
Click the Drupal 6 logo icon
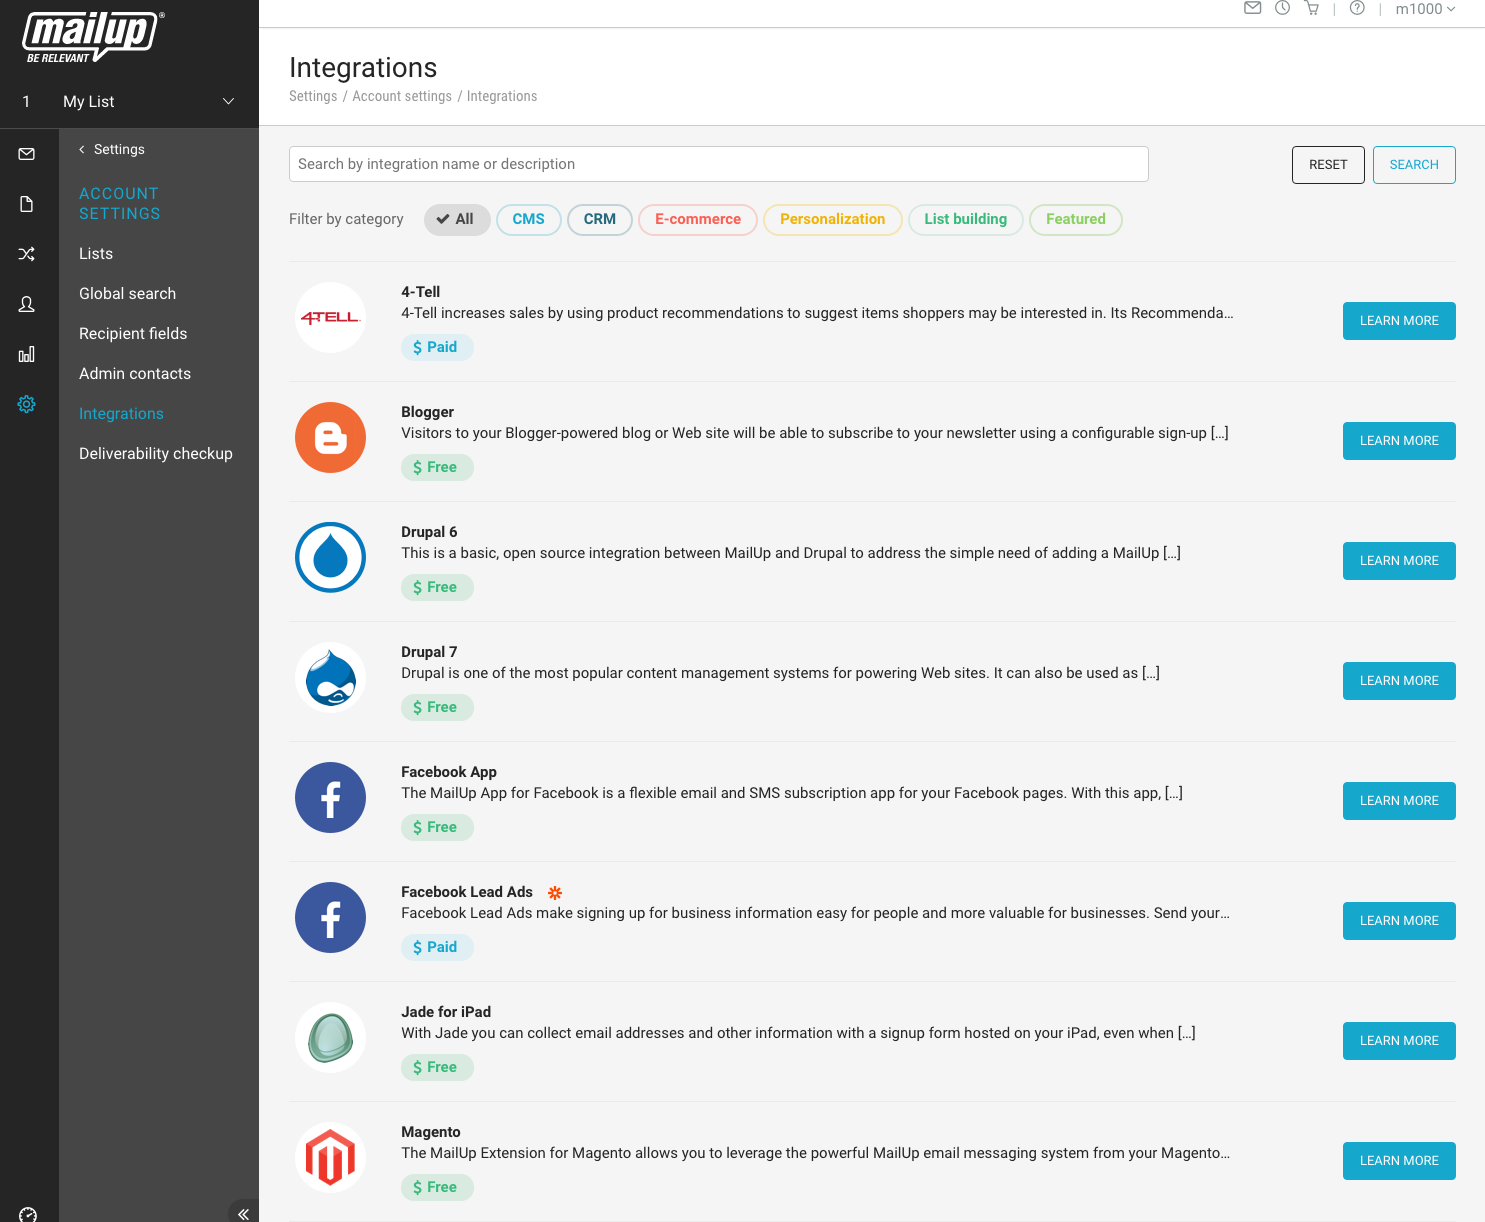330,557
